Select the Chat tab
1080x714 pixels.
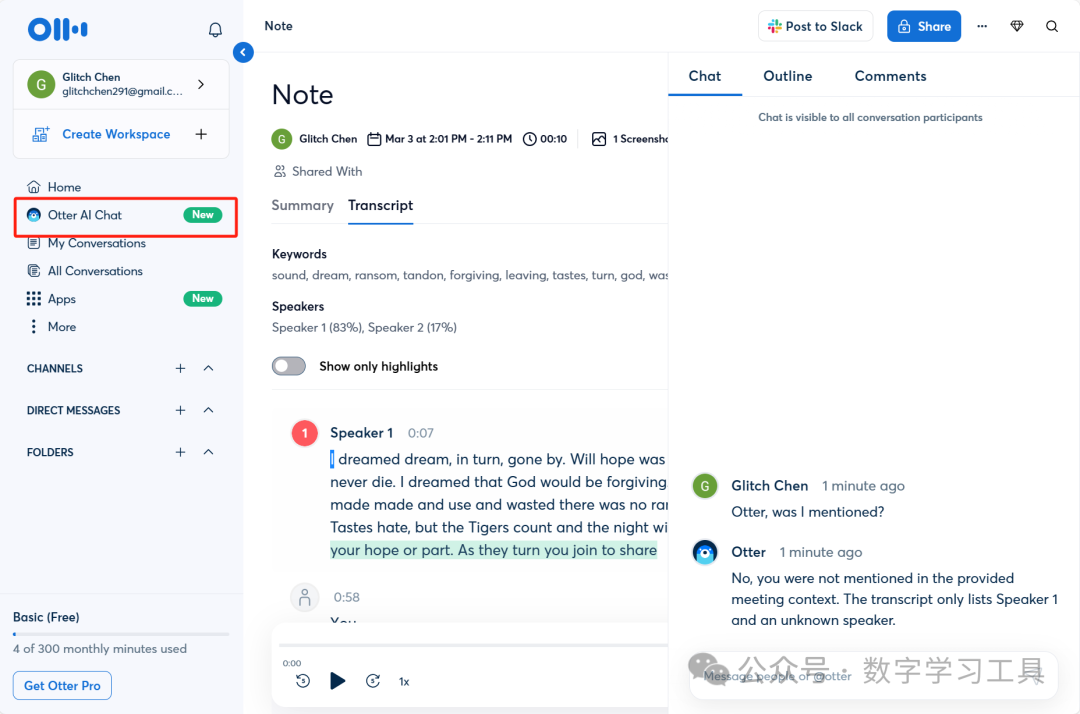705,76
